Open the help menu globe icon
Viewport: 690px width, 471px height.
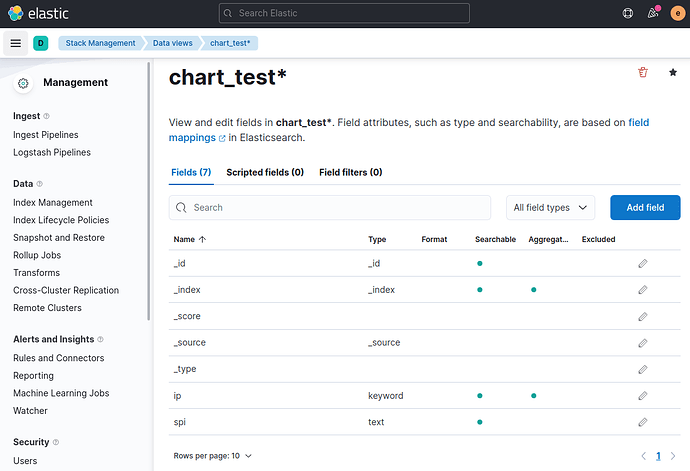tap(628, 14)
